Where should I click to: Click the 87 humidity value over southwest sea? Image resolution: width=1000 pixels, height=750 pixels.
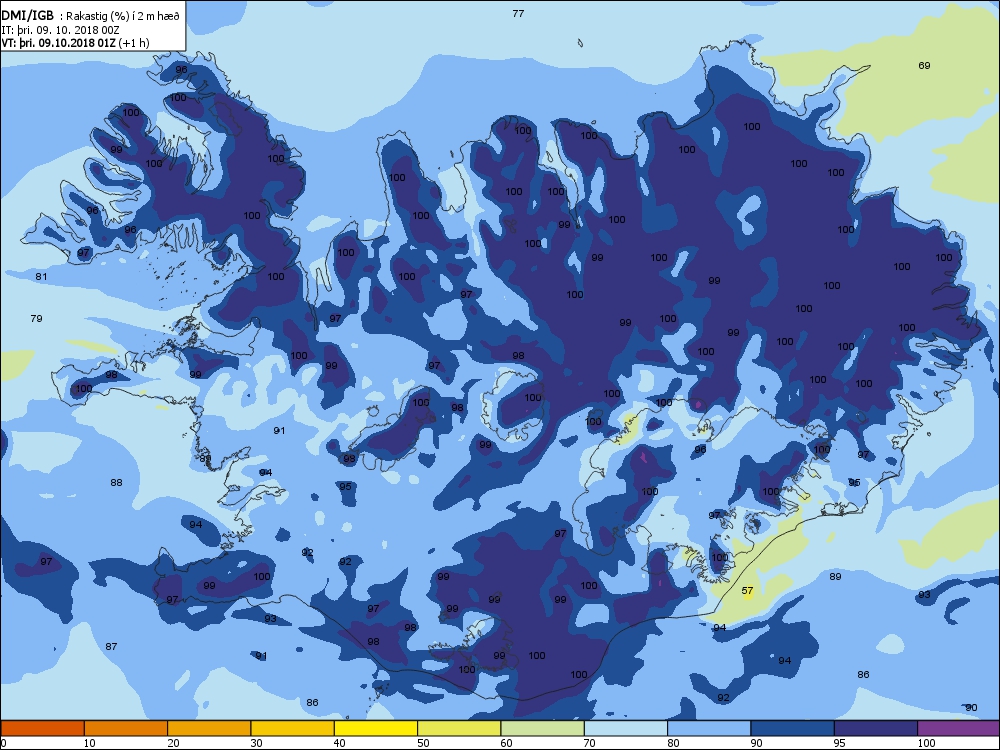pyautogui.click(x=111, y=646)
